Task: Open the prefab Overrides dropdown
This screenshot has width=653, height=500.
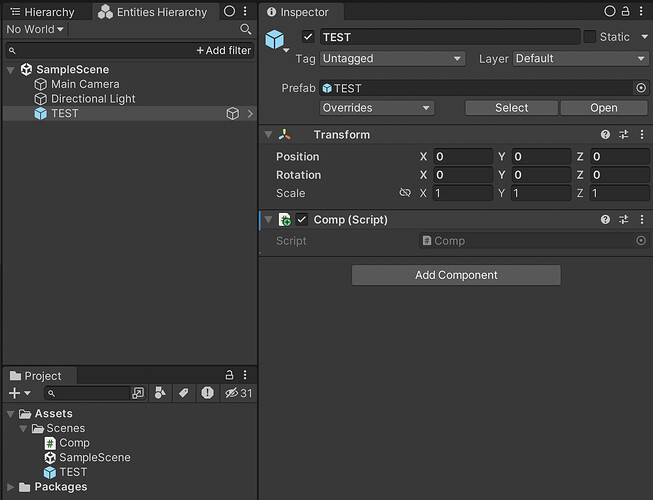Action: tap(376, 108)
